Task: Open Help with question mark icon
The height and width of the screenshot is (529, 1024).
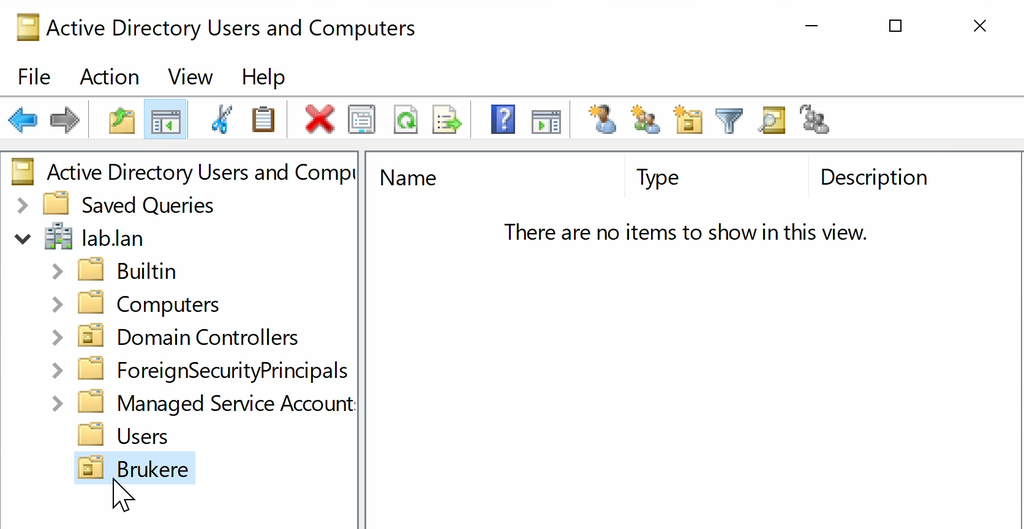Action: click(x=502, y=121)
